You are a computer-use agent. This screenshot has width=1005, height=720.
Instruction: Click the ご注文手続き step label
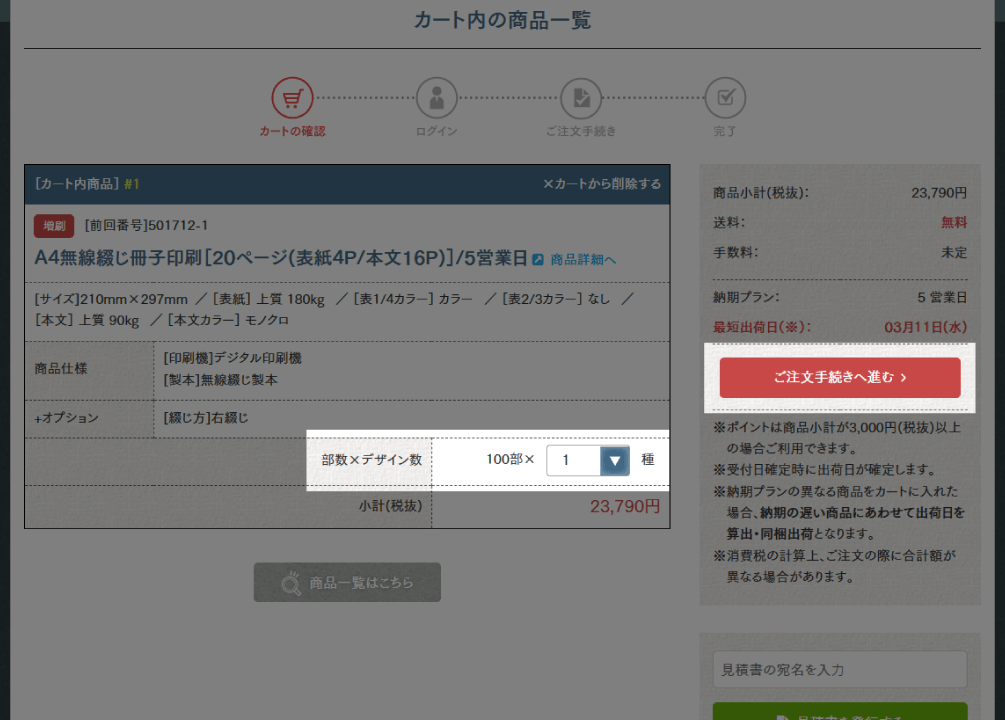point(580,131)
